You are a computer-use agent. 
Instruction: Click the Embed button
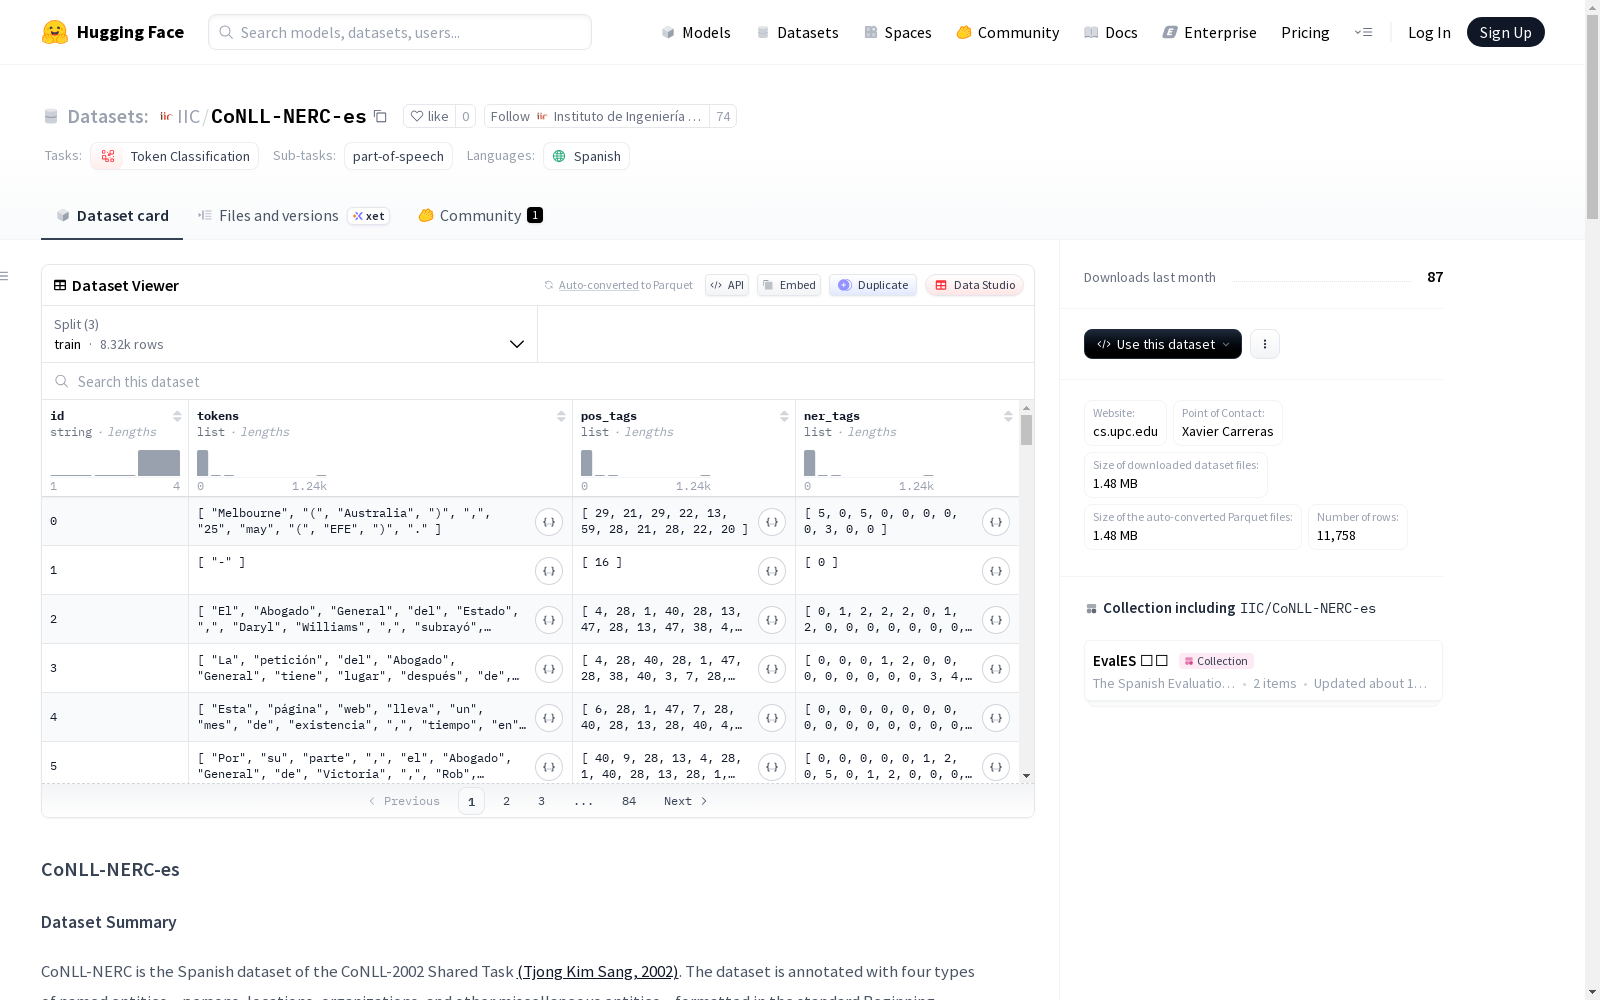(789, 285)
